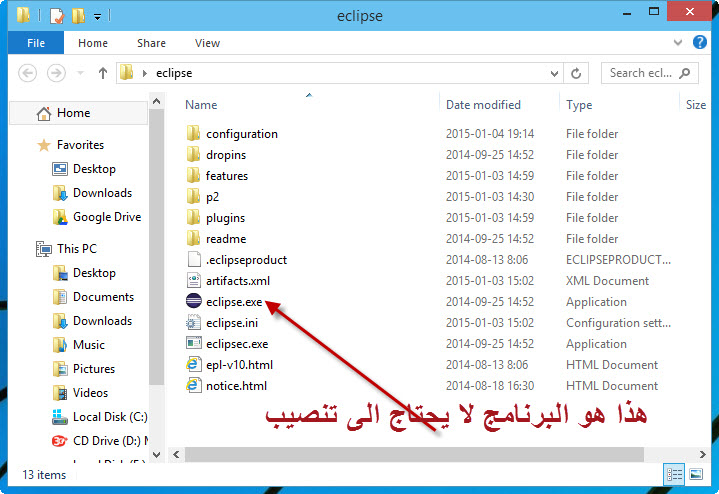The image size is (719, 494).
Task: Go up one folder level
Action: 103,73
